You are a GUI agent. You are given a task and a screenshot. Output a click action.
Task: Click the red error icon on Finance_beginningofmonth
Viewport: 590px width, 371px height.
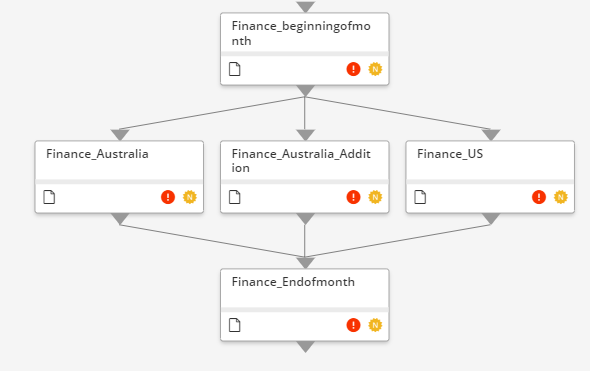click(353, 69)
